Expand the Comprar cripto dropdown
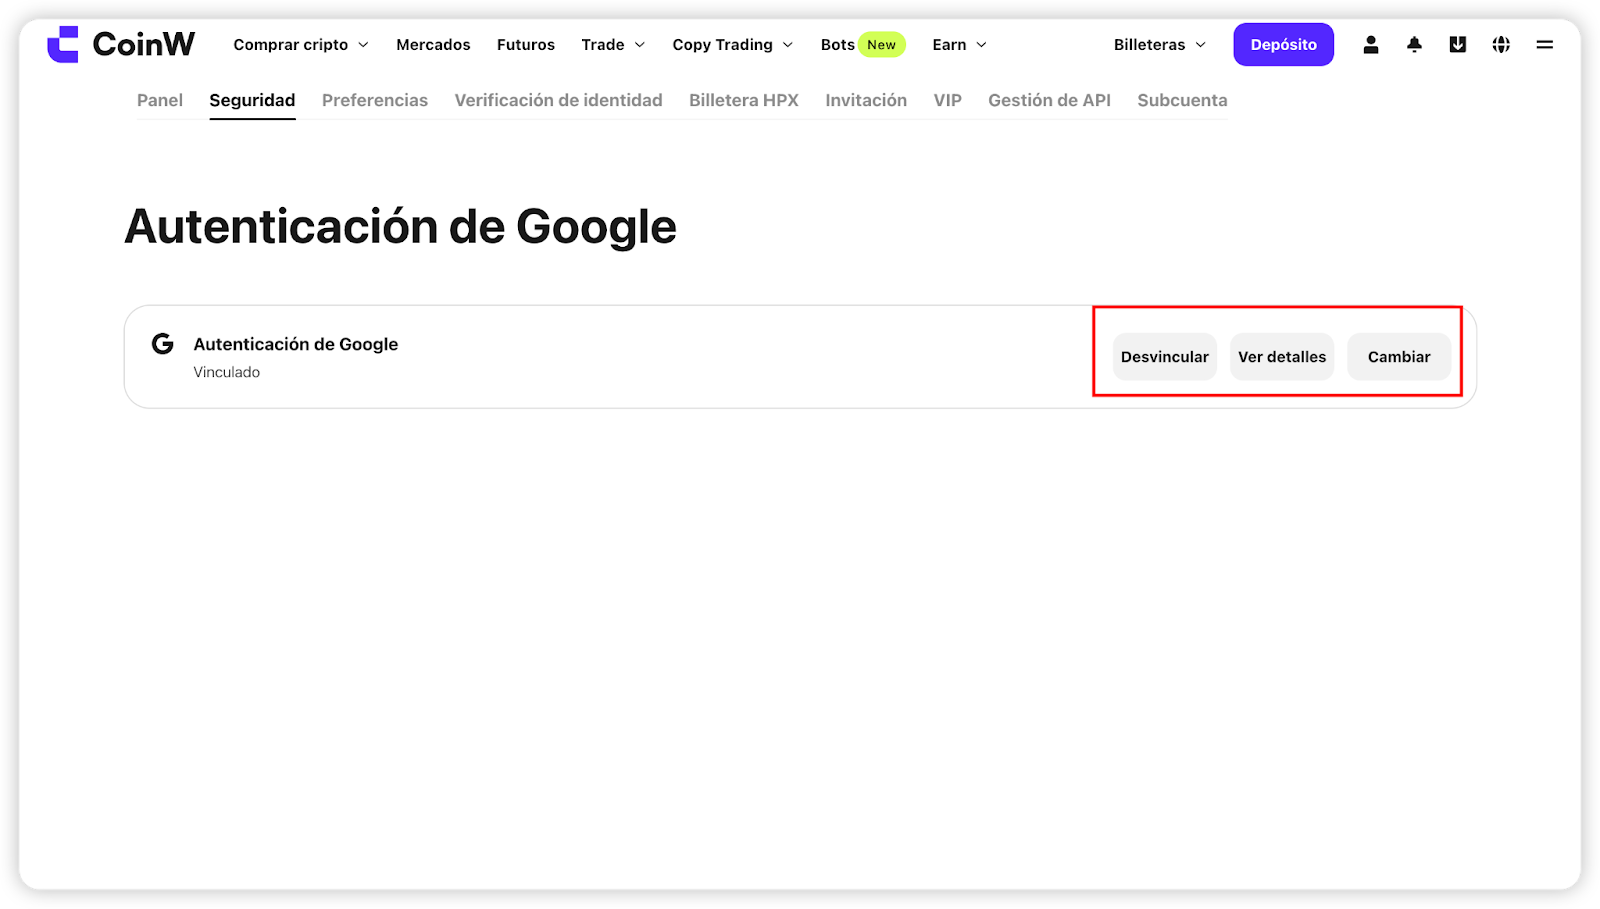The width and height of the screenshot is (1600, 909). point(301,45)
